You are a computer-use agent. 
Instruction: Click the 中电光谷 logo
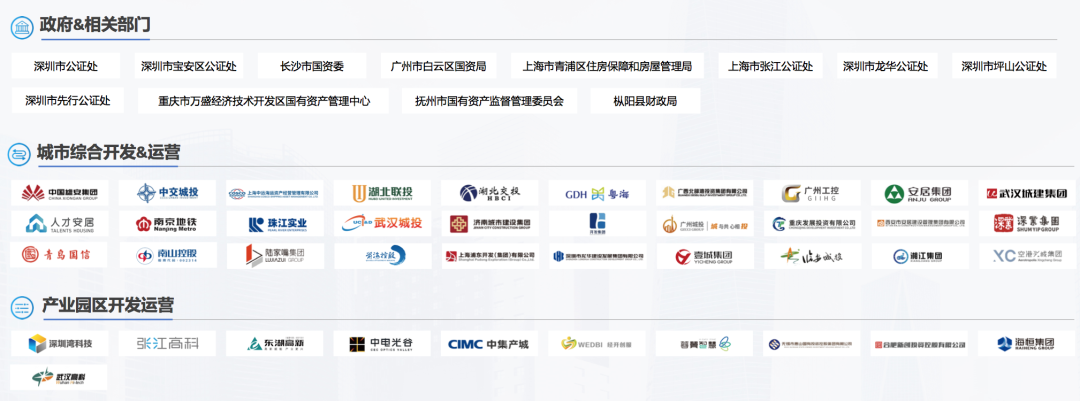[x=382, y=343]
